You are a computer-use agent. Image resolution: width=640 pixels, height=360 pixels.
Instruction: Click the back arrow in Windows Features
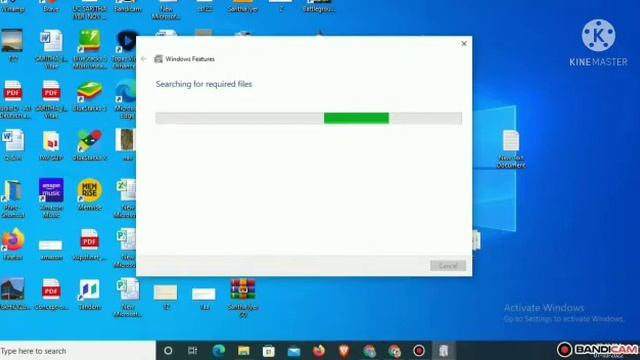(x=144, y=59)
